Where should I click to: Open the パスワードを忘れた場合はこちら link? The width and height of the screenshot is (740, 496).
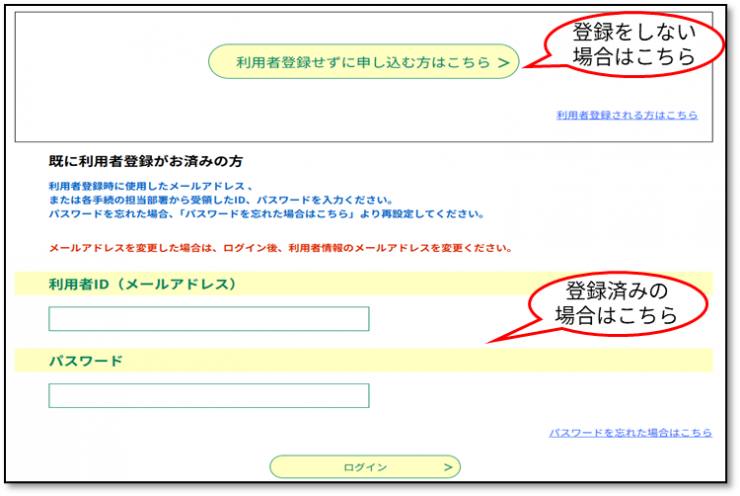[631, 433]
